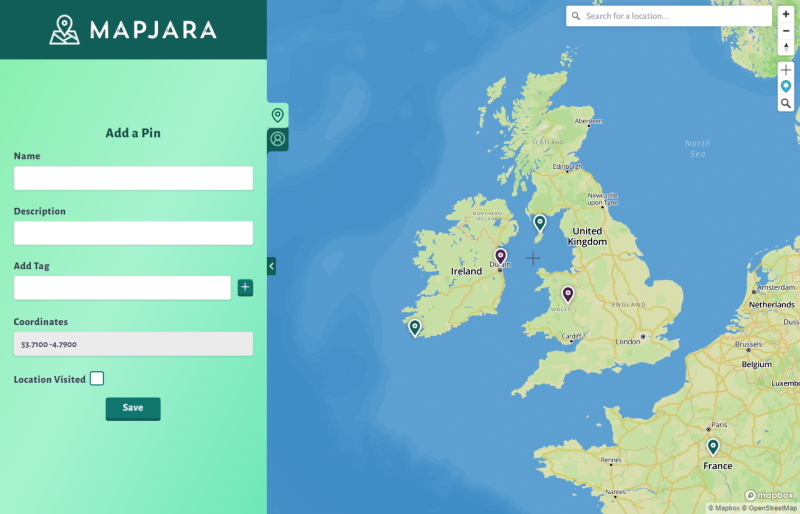Zoom out of the map
The height and width of the screenshot is (514, 800).
[786, 31]
